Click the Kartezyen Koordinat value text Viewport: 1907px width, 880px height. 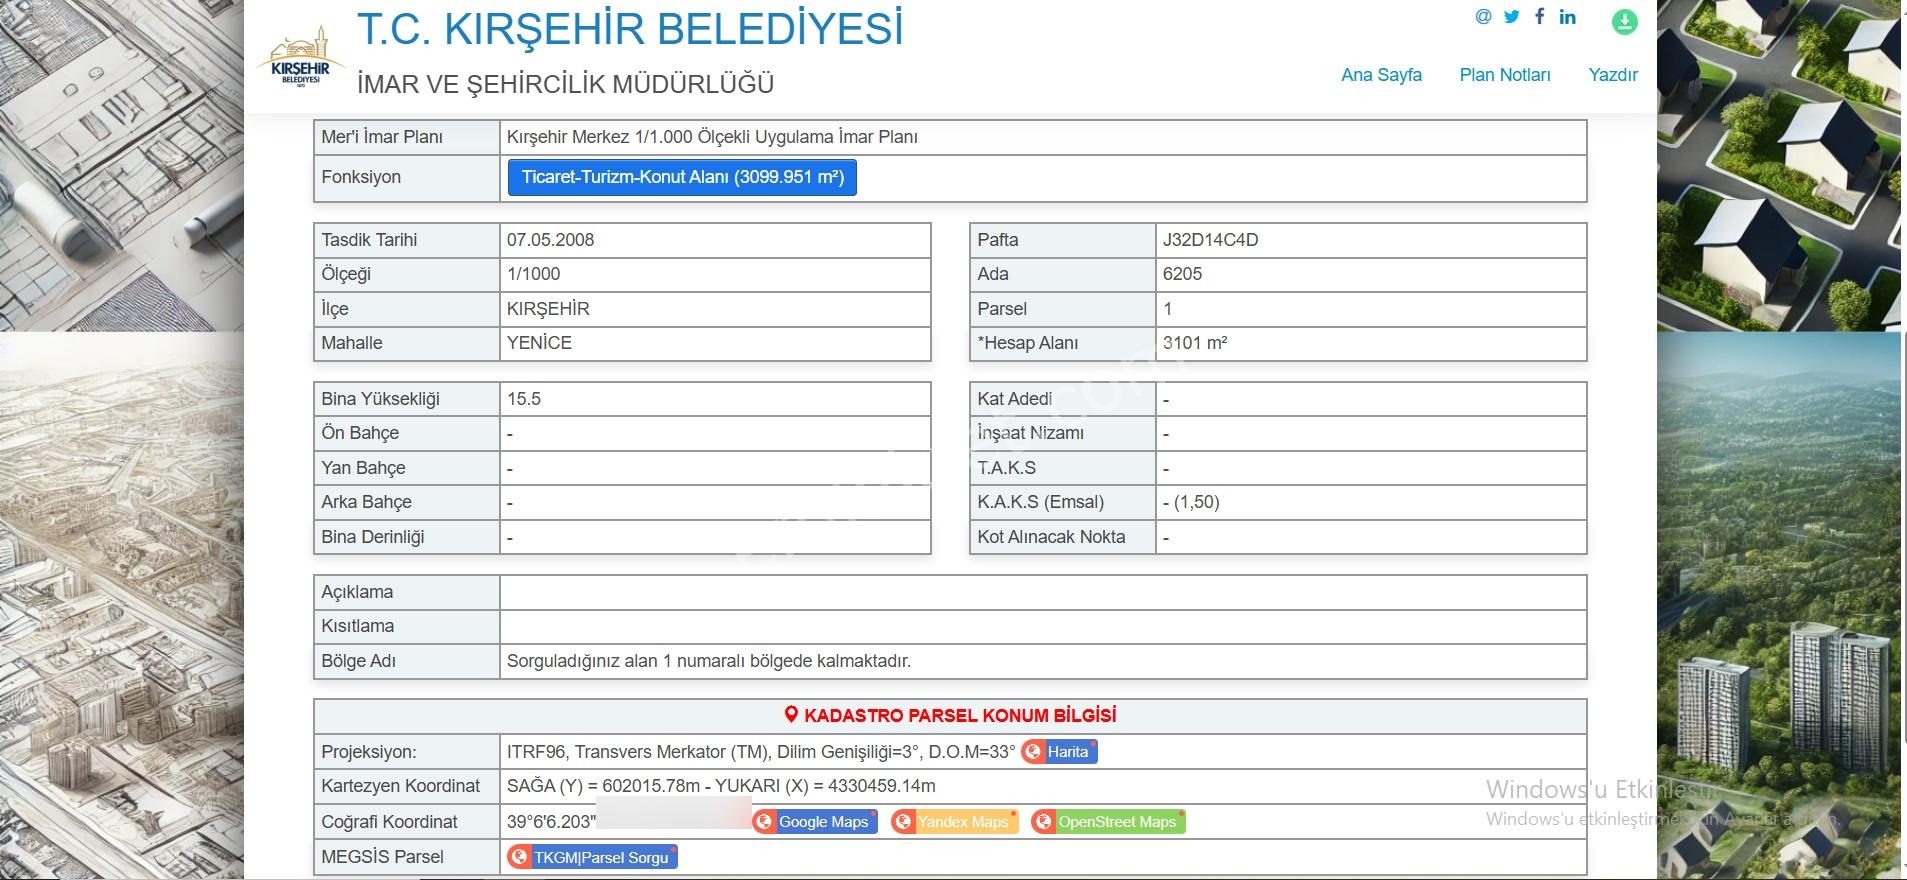(721, 786)
